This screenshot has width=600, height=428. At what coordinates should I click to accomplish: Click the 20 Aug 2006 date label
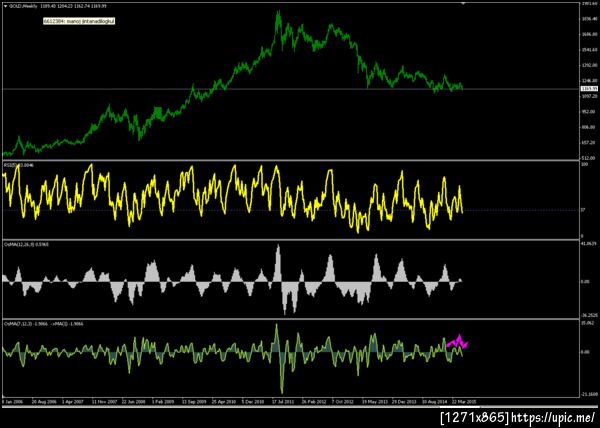pos(44,402)
